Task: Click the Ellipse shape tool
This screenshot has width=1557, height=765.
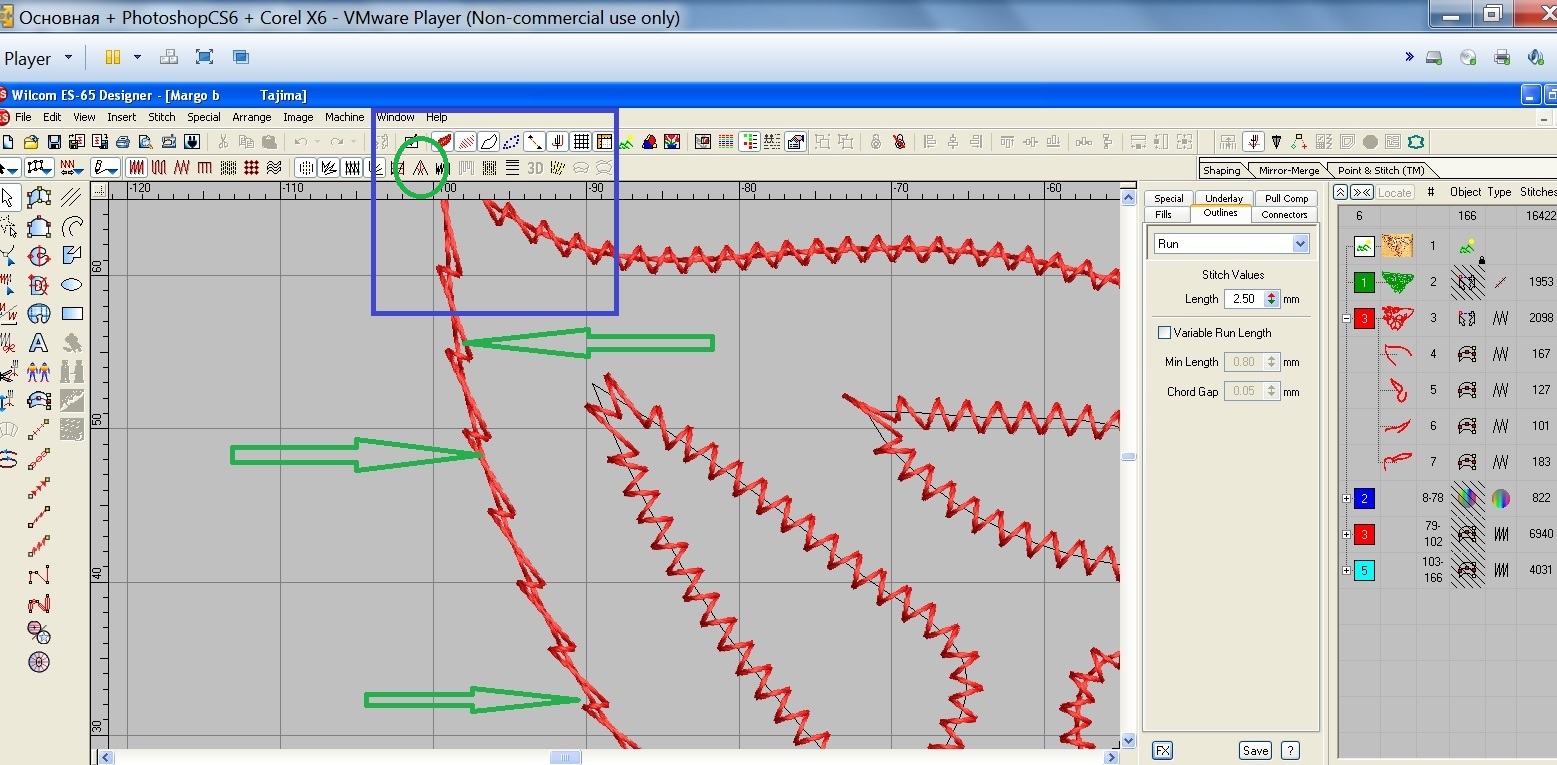Action: pyautogui.click(x=72, y=285)
